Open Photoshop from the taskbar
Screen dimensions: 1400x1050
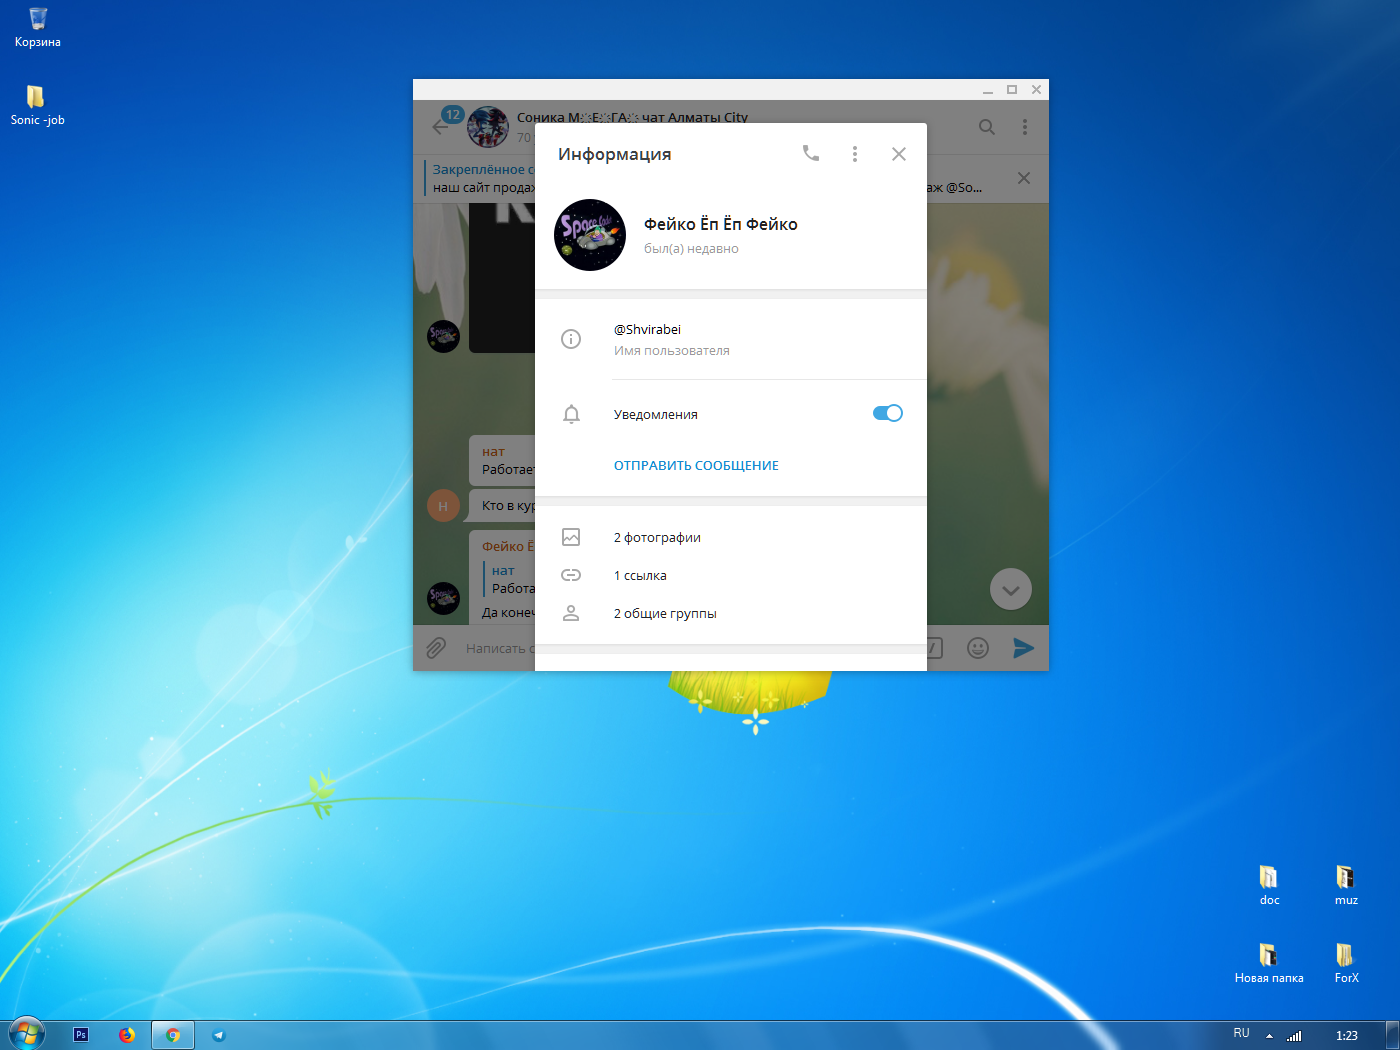(x=81, y=1035)
